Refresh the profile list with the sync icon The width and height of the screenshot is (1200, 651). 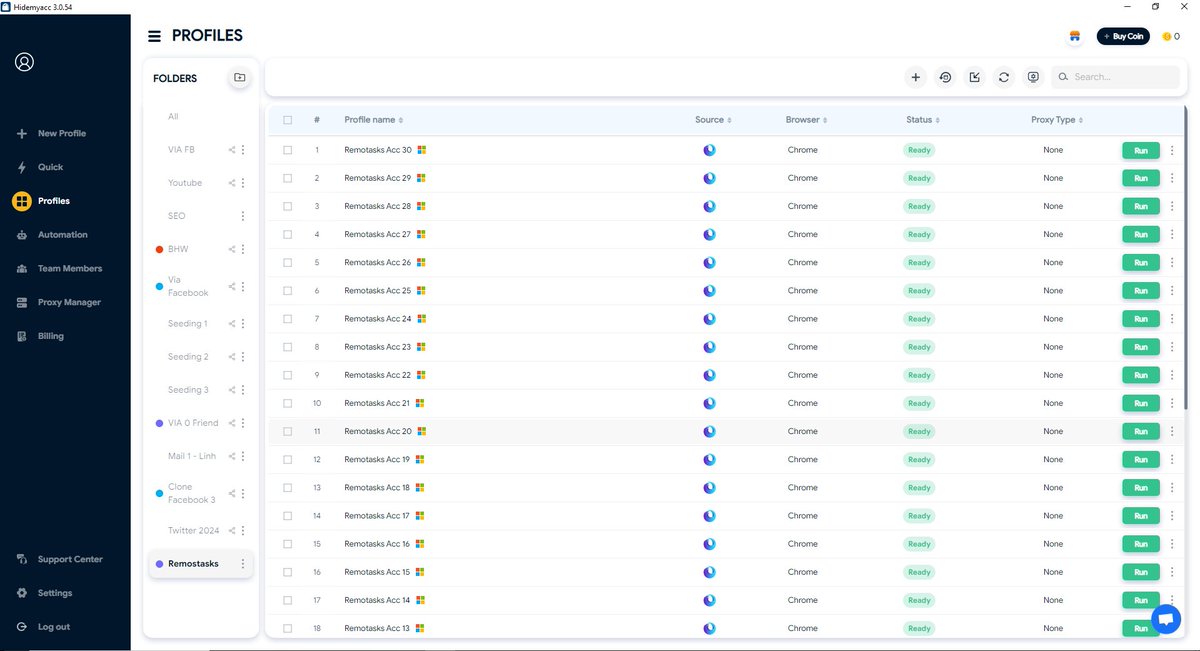click(1004, 77)
